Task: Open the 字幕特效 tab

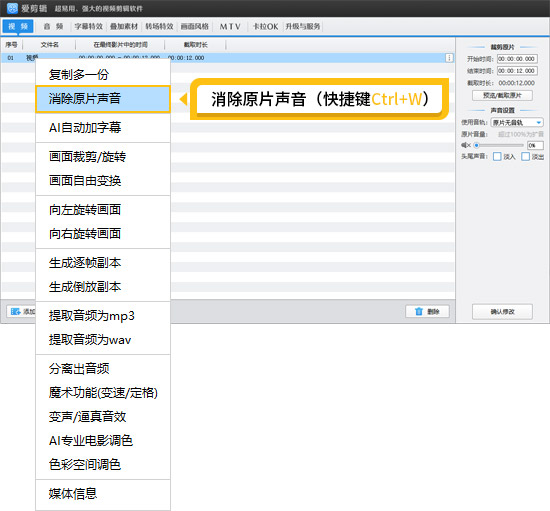Action: pyautogui.click(x=88, y=26)
